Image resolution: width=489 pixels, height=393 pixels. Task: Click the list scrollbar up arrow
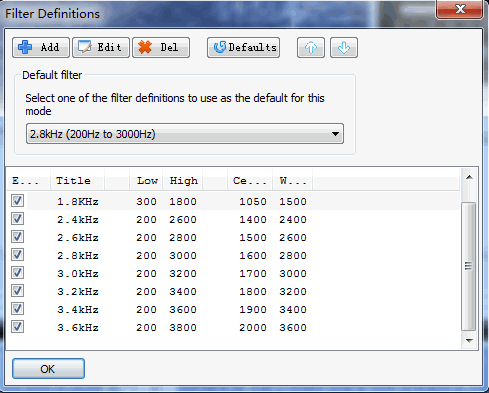[469, 177]
